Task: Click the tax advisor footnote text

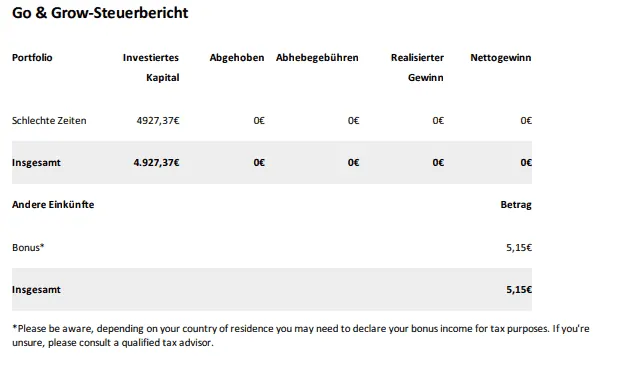Action: (301, 335)
